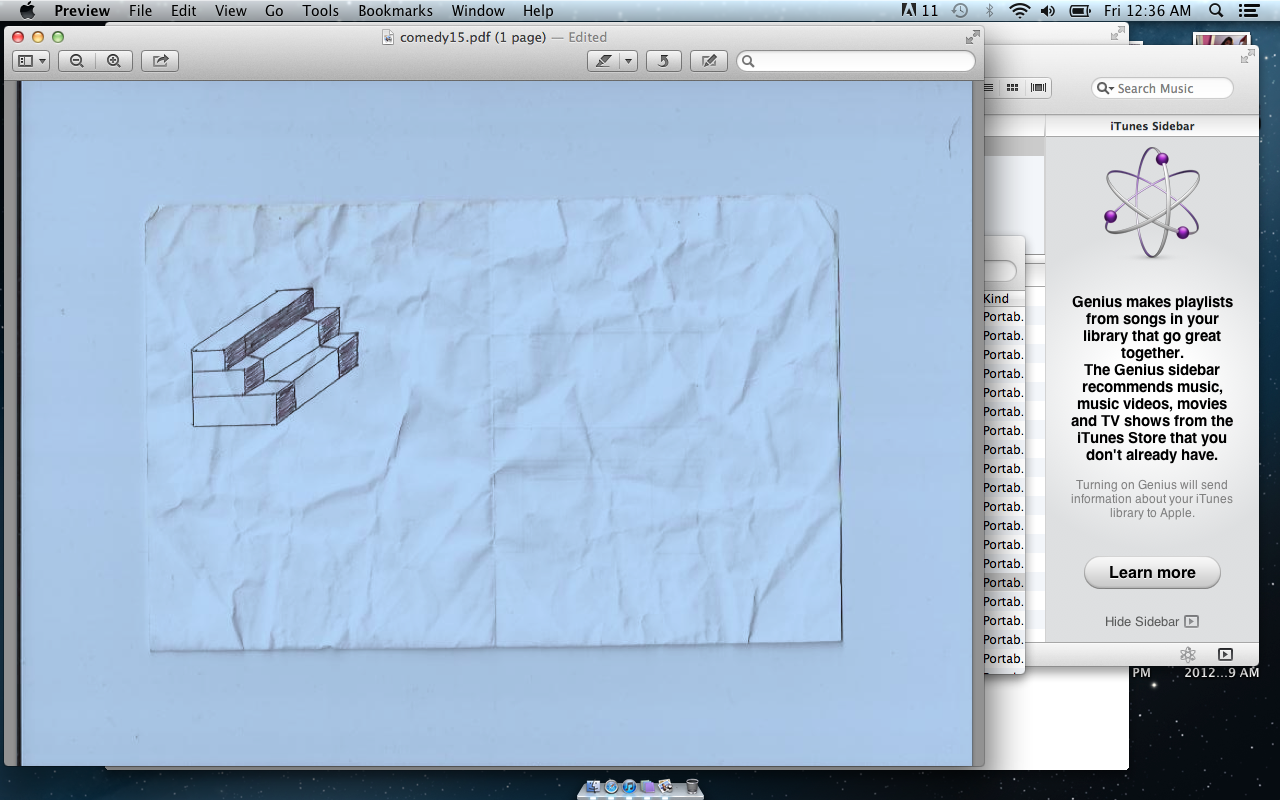The width and height of the screenshot is (1280, 800).
Task: Open the Bookmarks menu
Action: coord(395,11)
